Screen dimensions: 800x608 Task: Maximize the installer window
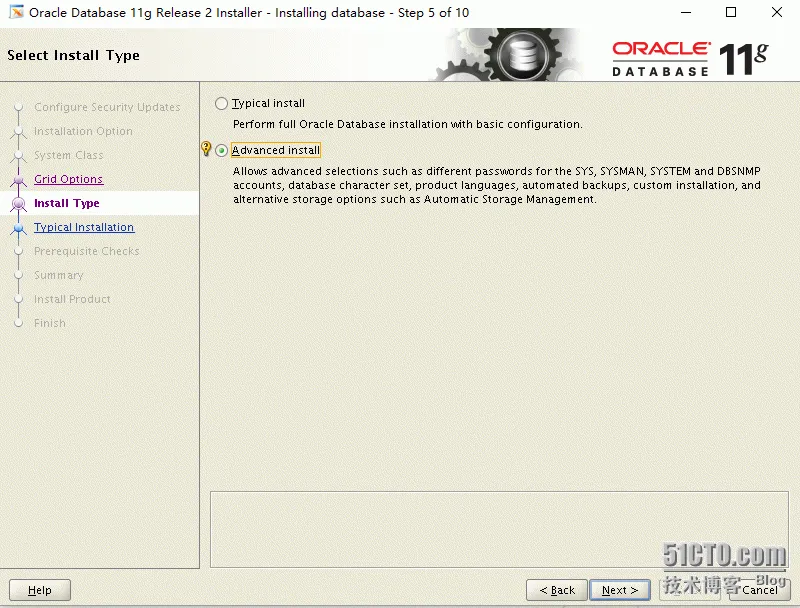[x=731, y=12]
